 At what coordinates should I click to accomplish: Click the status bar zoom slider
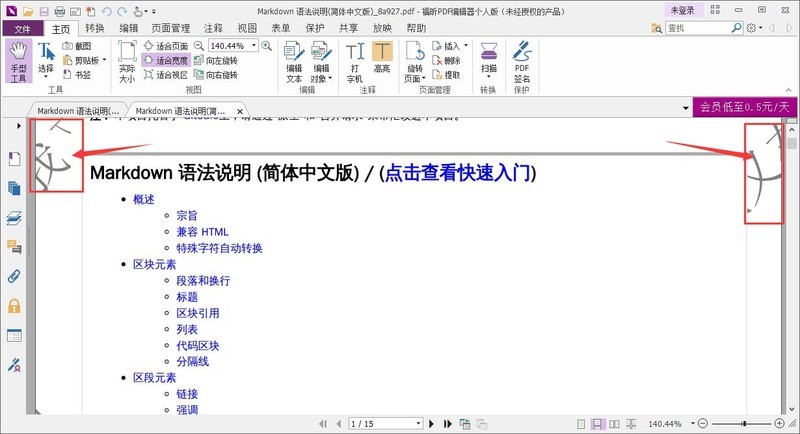coord(741,424)
